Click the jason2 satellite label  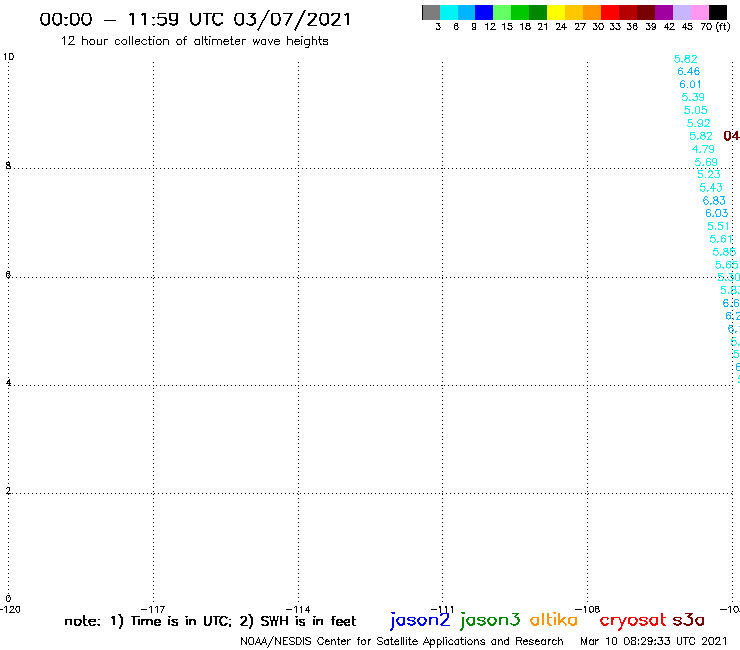[420, 621]
